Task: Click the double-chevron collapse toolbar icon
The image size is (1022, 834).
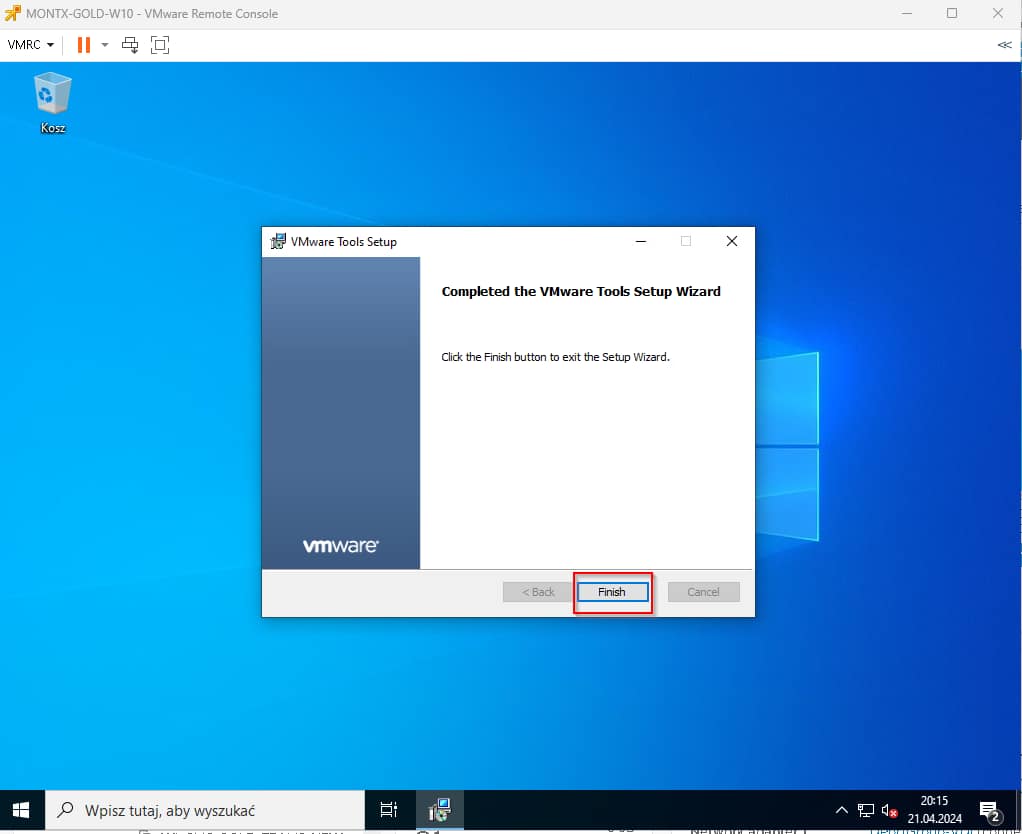Action: (1004, 45)
